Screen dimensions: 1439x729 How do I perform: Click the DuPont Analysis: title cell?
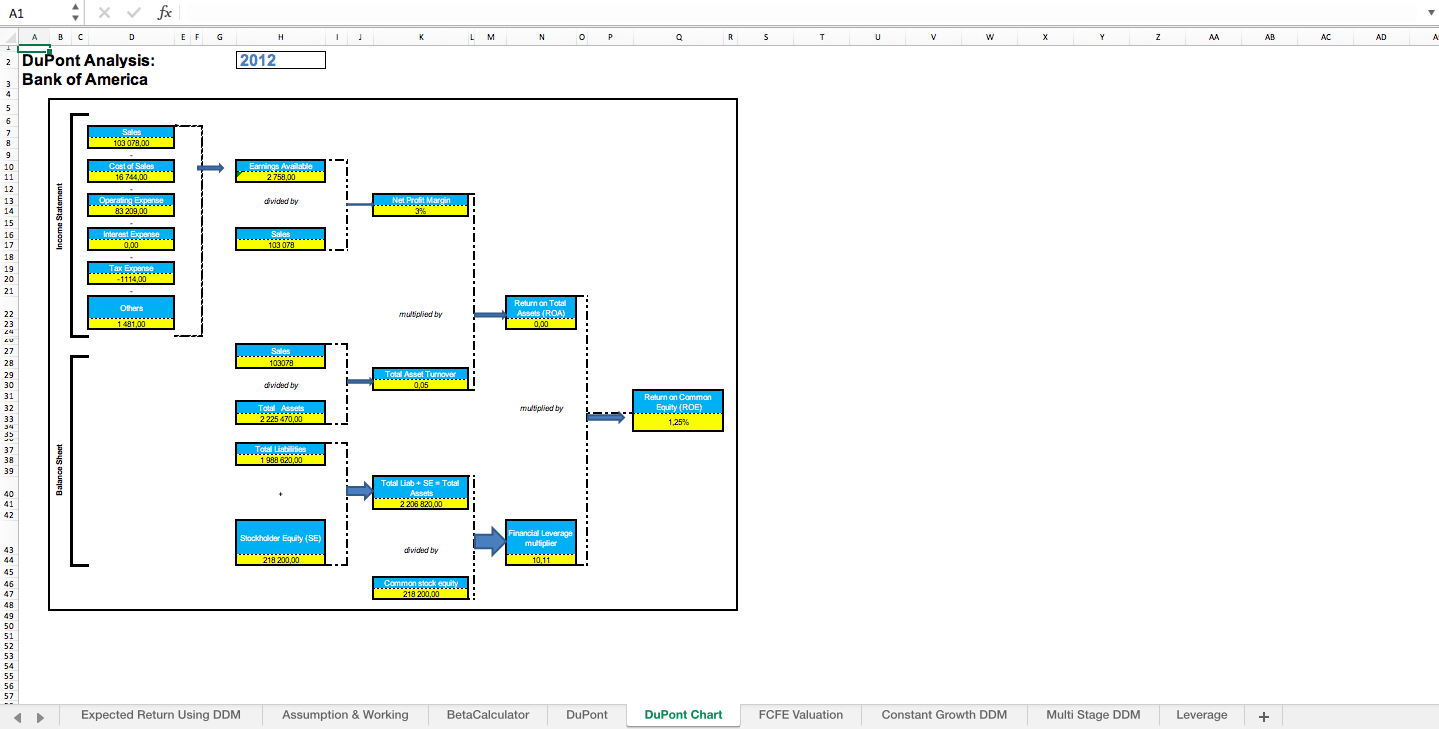coord(88,60)
